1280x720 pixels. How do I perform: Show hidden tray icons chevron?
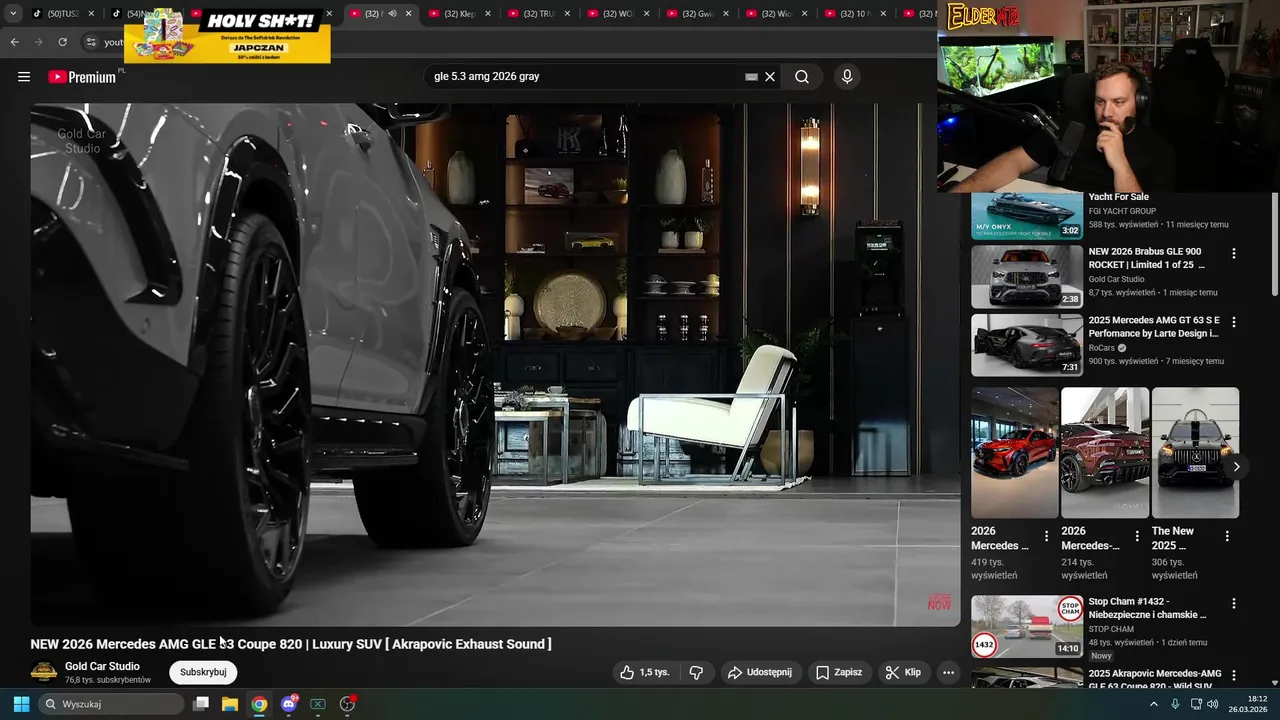tap(1154, 704)
